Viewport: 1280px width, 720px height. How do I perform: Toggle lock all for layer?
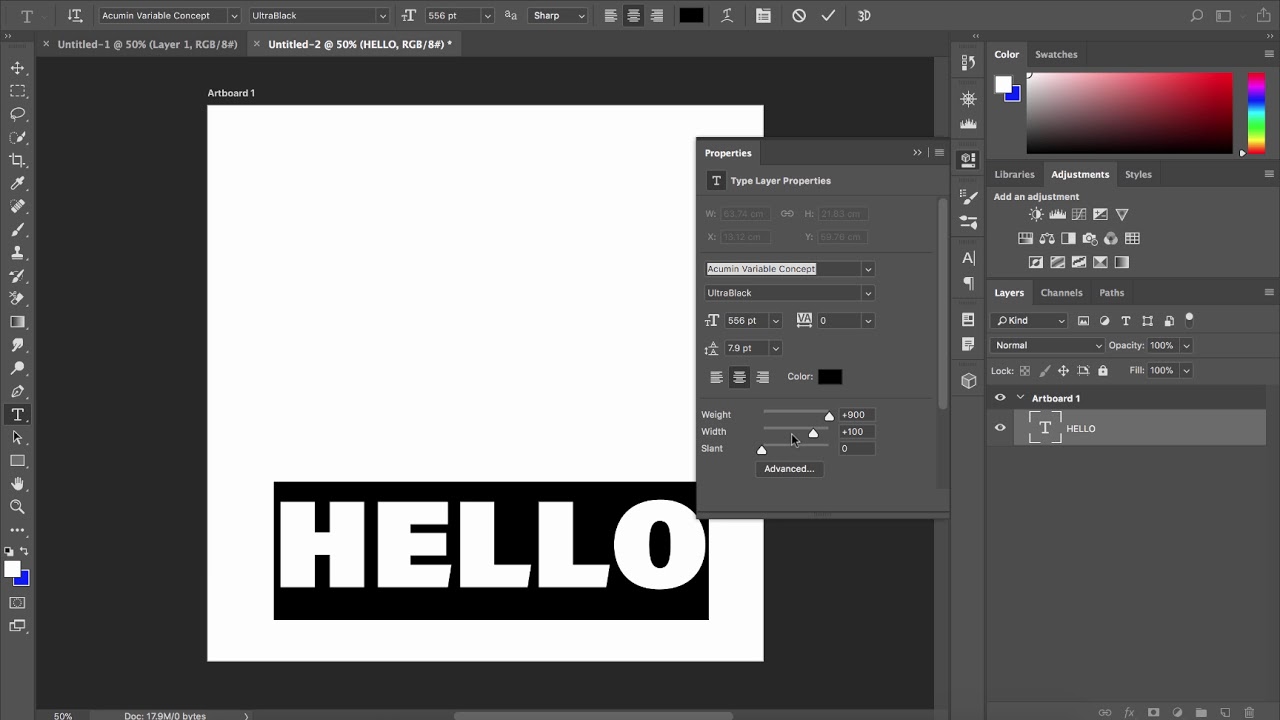(1103, 370)
